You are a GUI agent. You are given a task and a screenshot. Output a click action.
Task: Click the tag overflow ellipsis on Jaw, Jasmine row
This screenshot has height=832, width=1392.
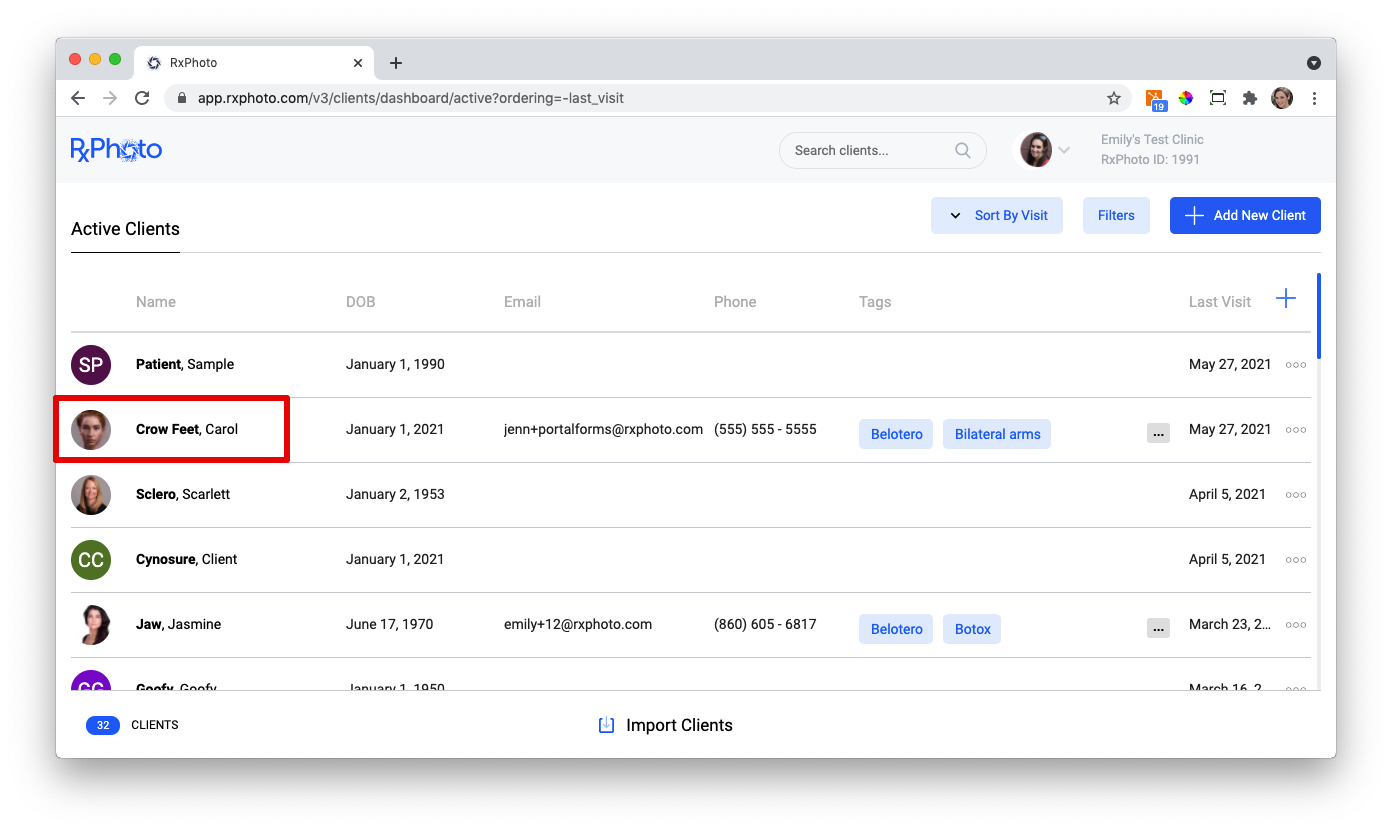pos(1158,628)
